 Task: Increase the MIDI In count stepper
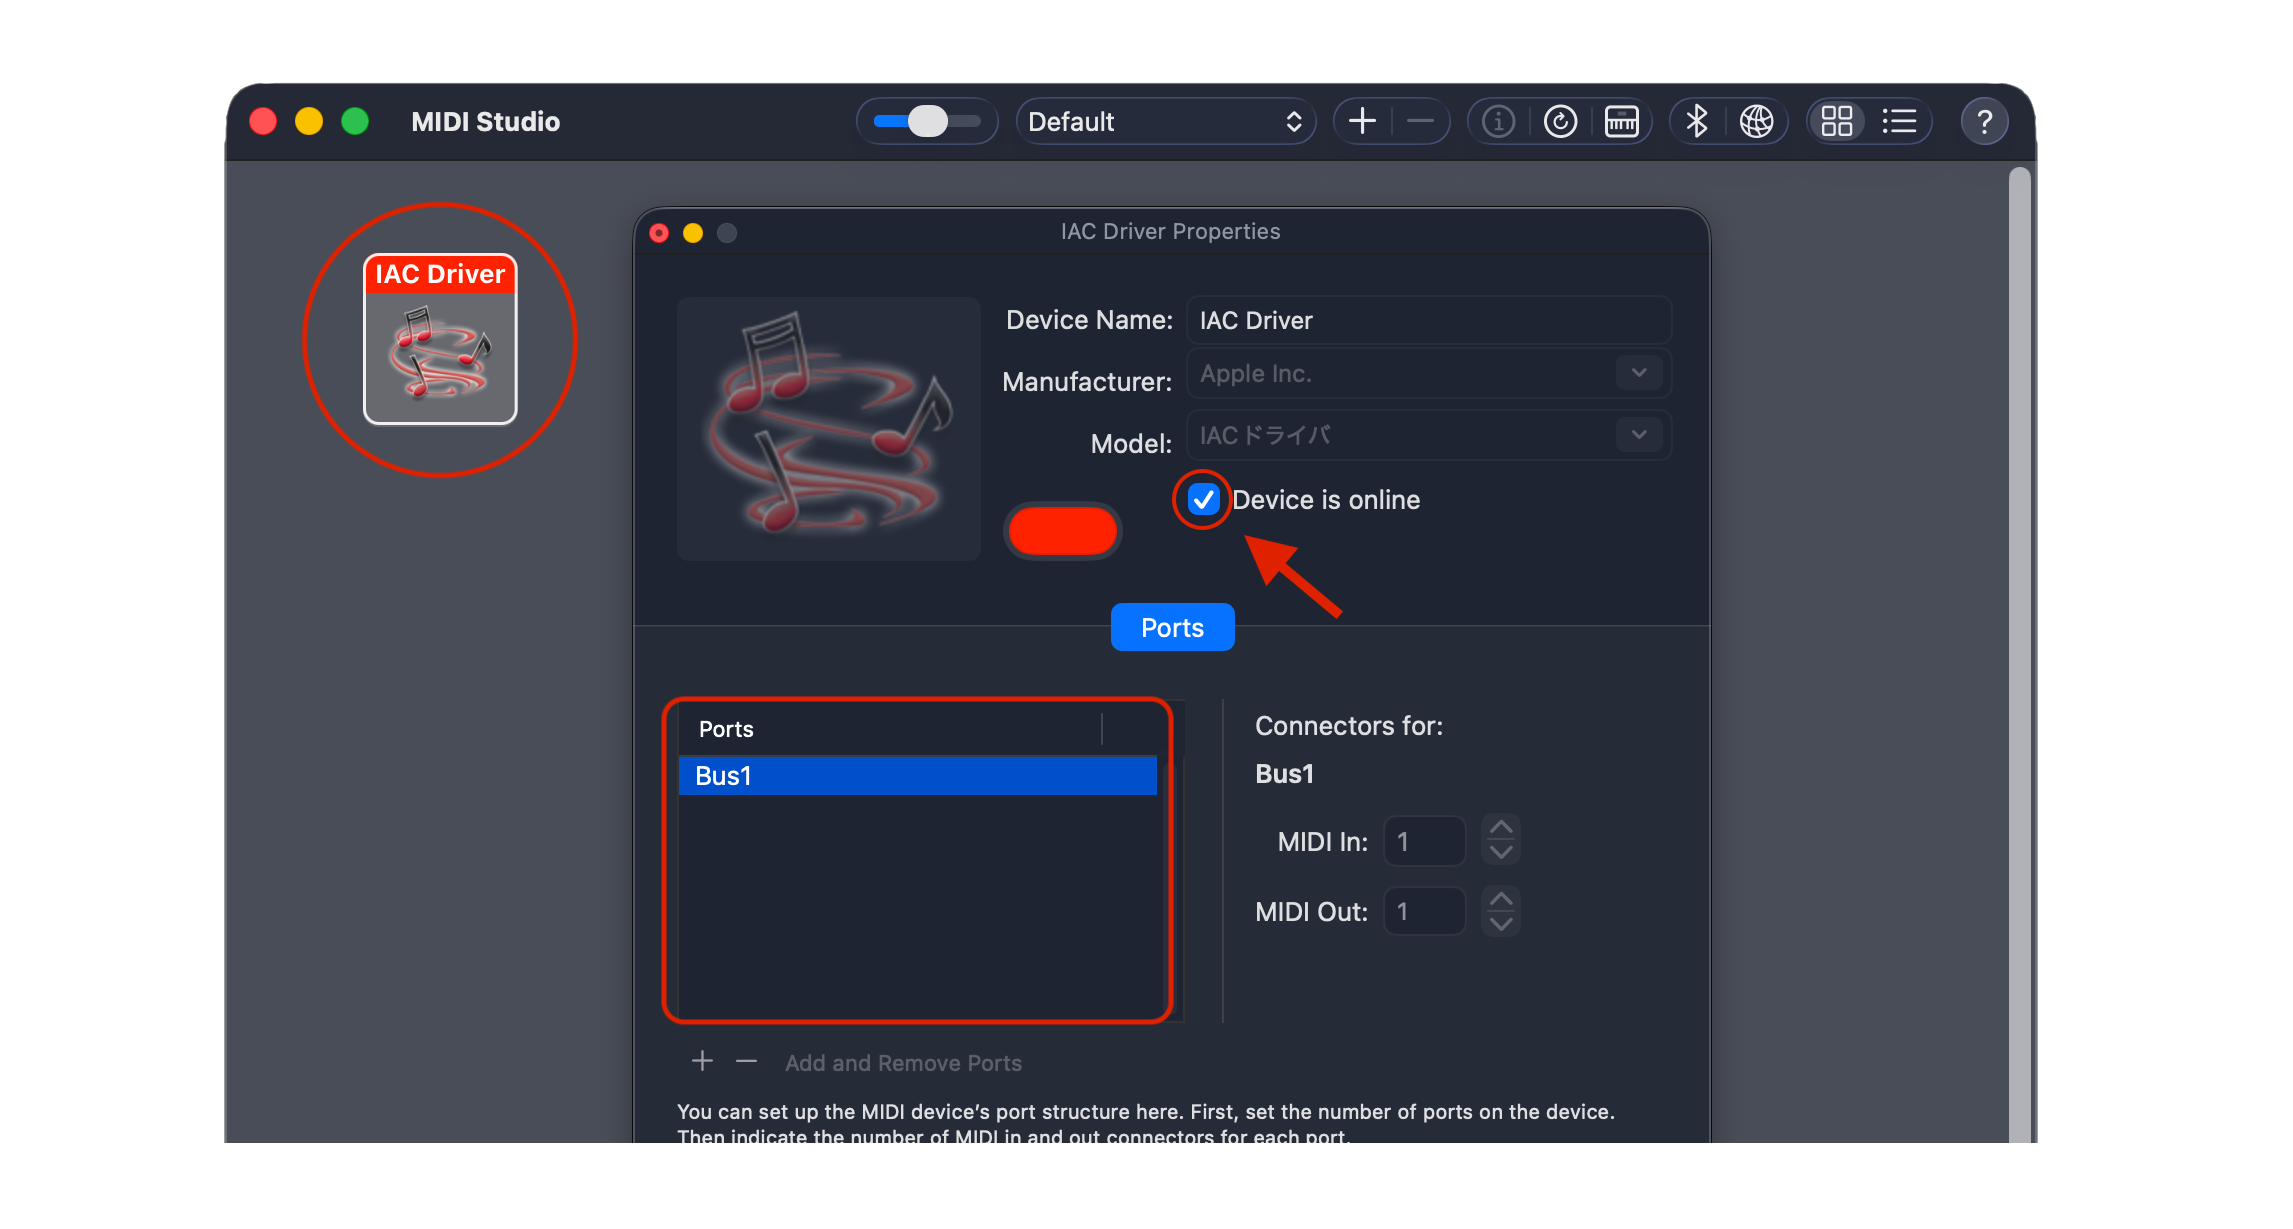[1501, 828]
